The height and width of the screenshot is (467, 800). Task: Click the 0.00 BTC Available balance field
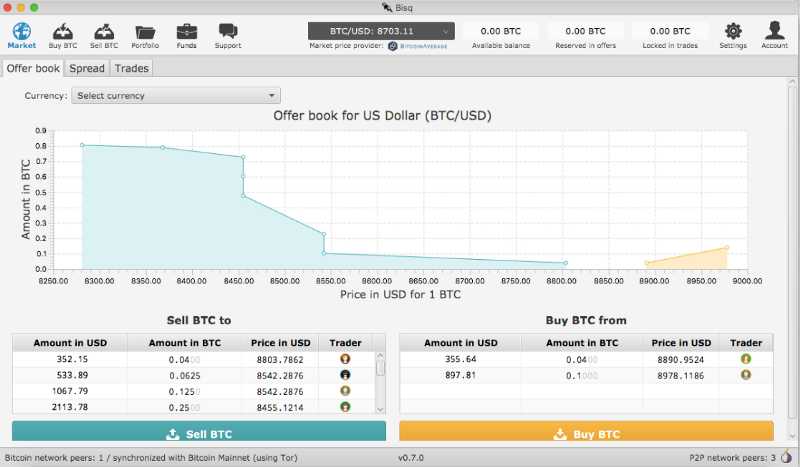pyautogui.click(x=501, y=31)
